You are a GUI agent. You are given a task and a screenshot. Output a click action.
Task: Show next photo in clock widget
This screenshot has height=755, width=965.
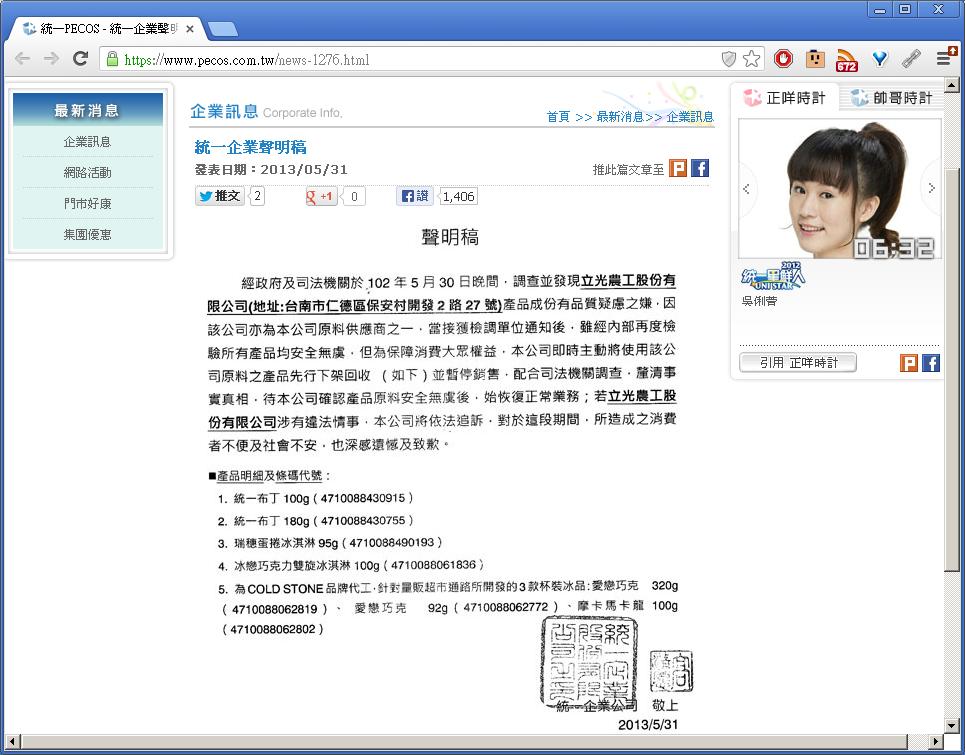pyautogui.click(x=931, y=188)
